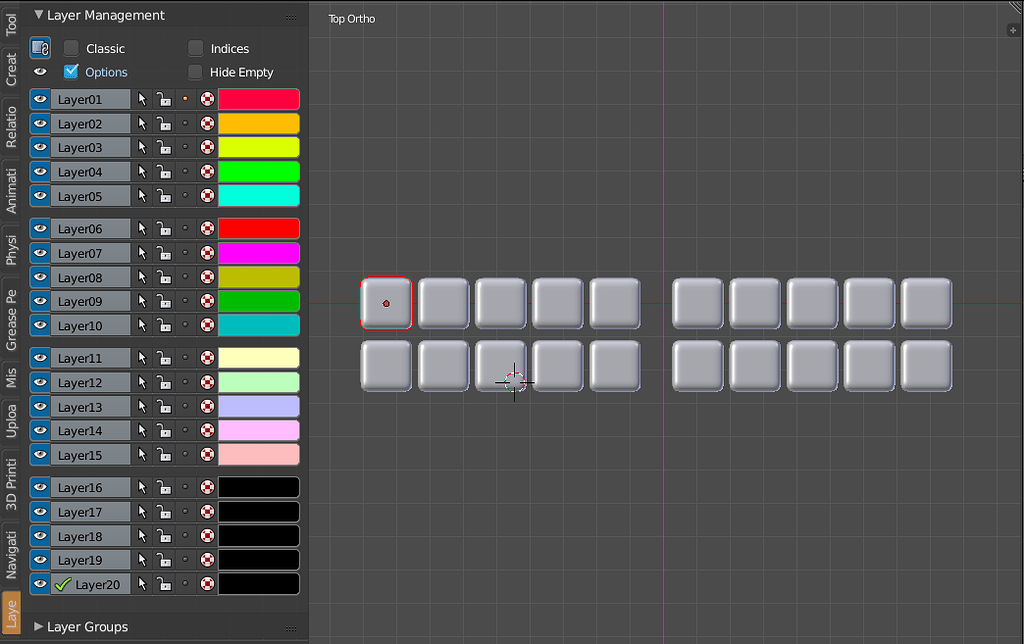Click the select-objects arrow icon for Layer16
Viewport: 1024px width, 644px height.
tap(142, 487)
